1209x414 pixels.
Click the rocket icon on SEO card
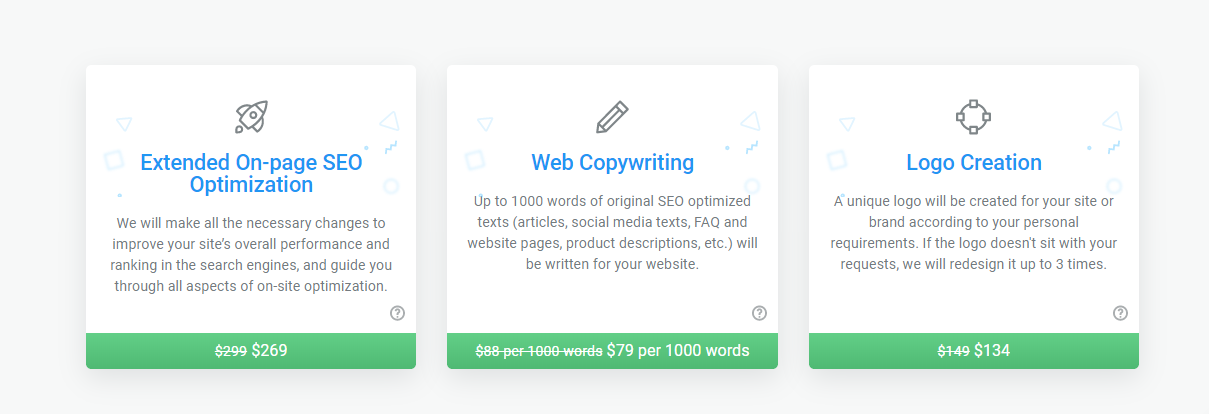click(x=251, y=117)
